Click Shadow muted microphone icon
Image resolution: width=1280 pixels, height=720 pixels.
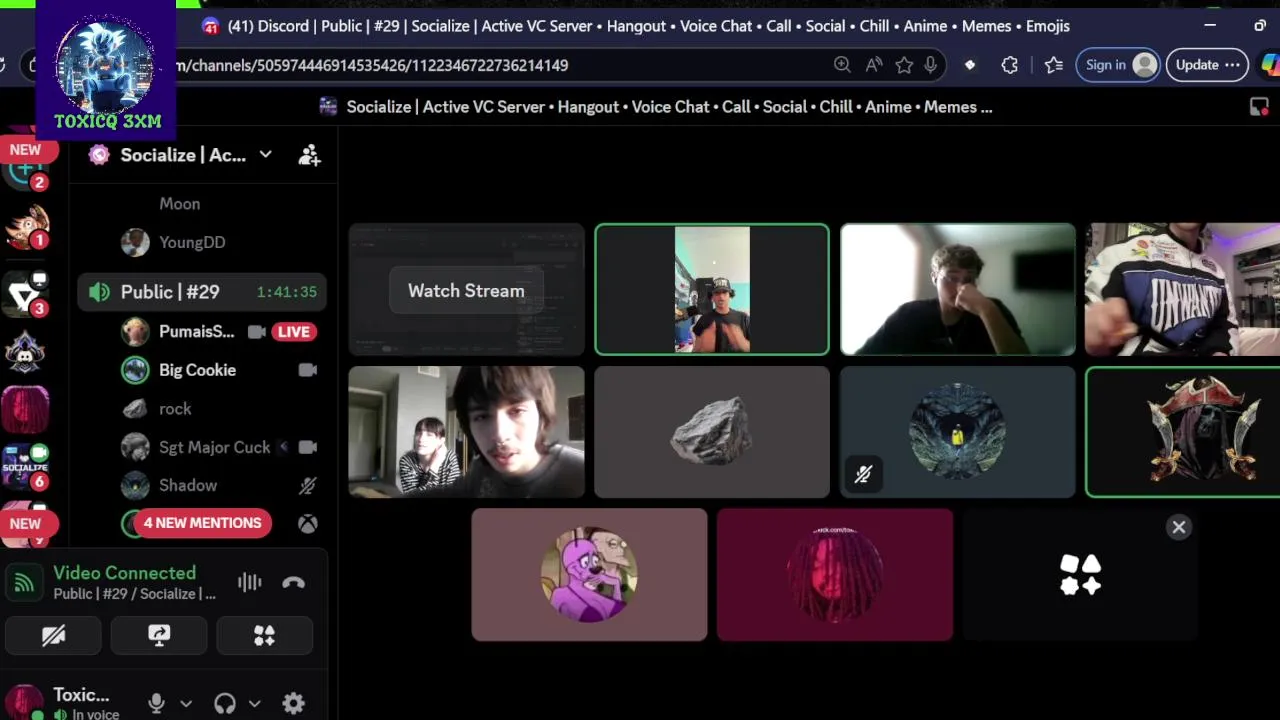tap(308, 485)
